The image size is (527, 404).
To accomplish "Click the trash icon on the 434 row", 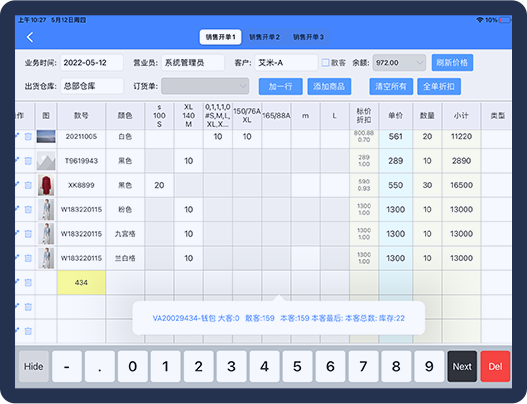I will 28,283.
